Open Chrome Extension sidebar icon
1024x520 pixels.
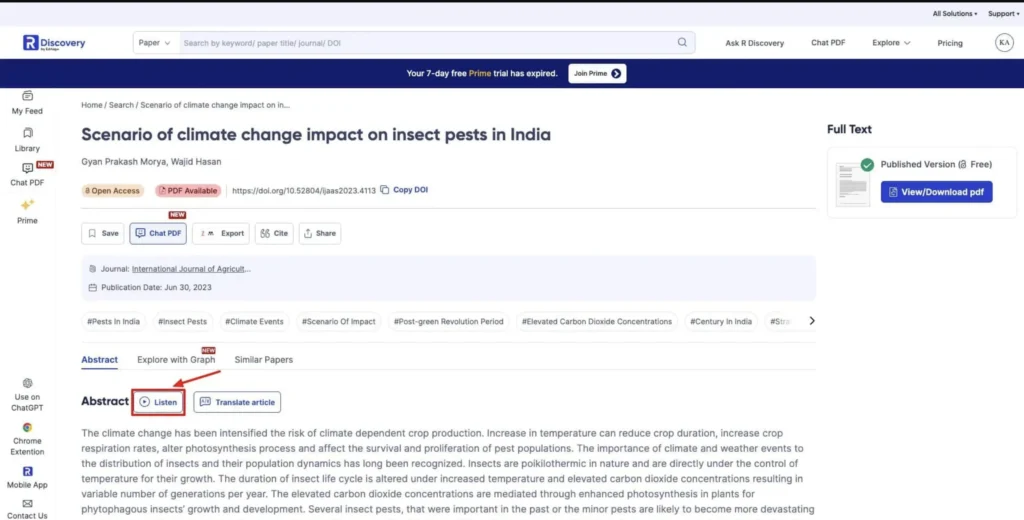(x=27, y=427)
